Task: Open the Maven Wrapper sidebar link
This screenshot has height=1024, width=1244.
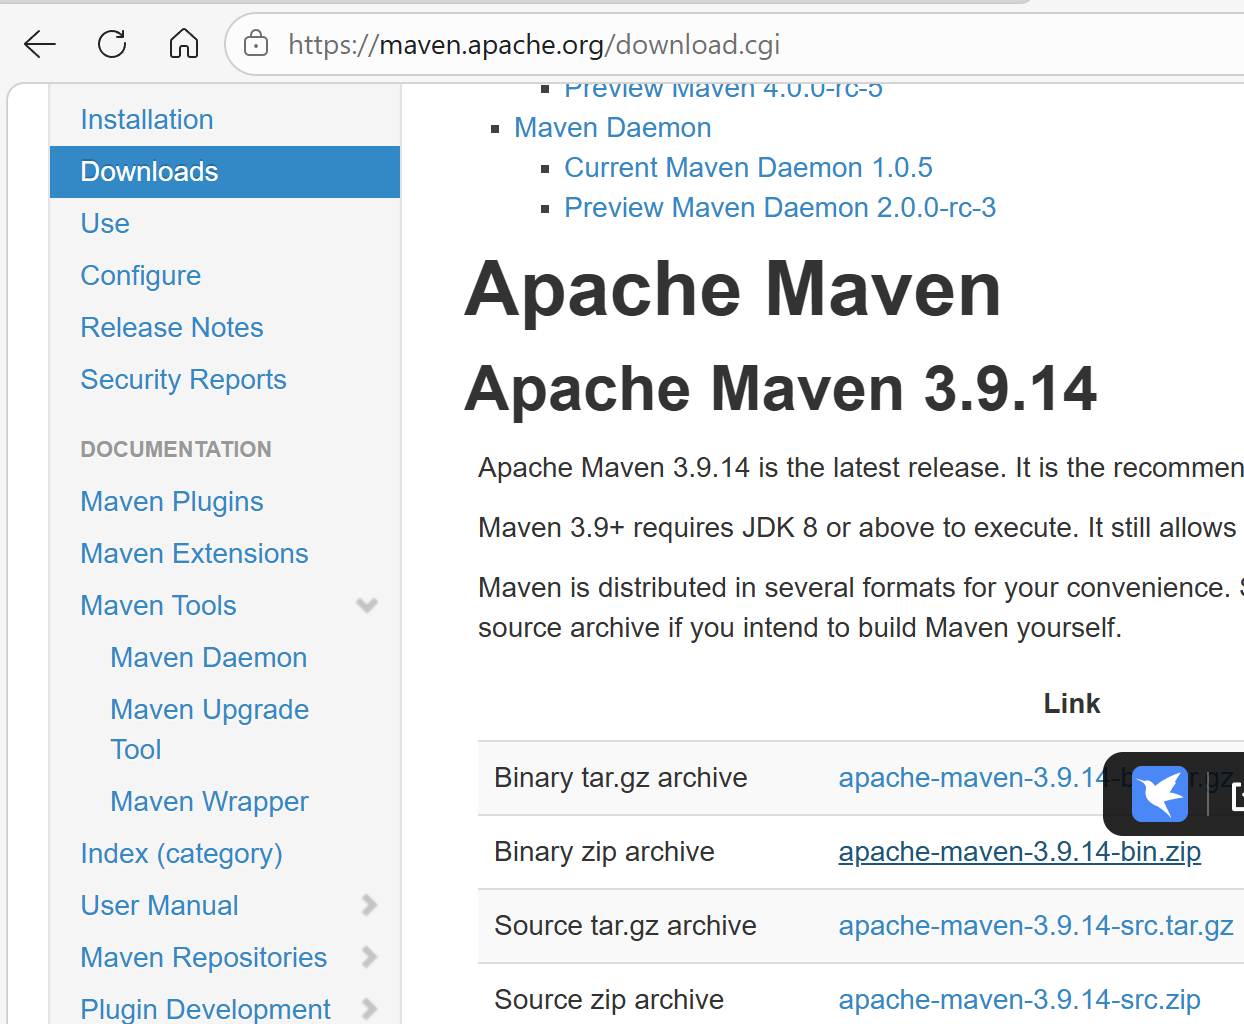Action: (x=210, y=802)
